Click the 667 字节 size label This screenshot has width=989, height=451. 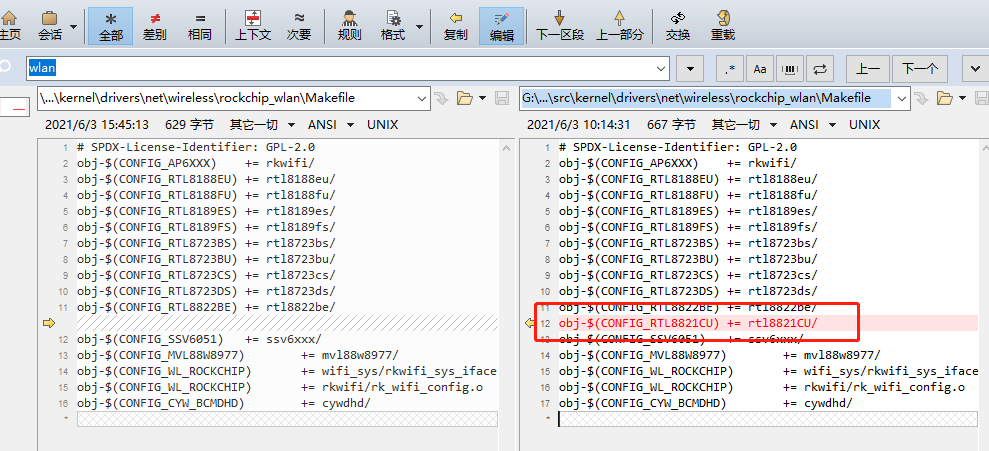(671, 125)
